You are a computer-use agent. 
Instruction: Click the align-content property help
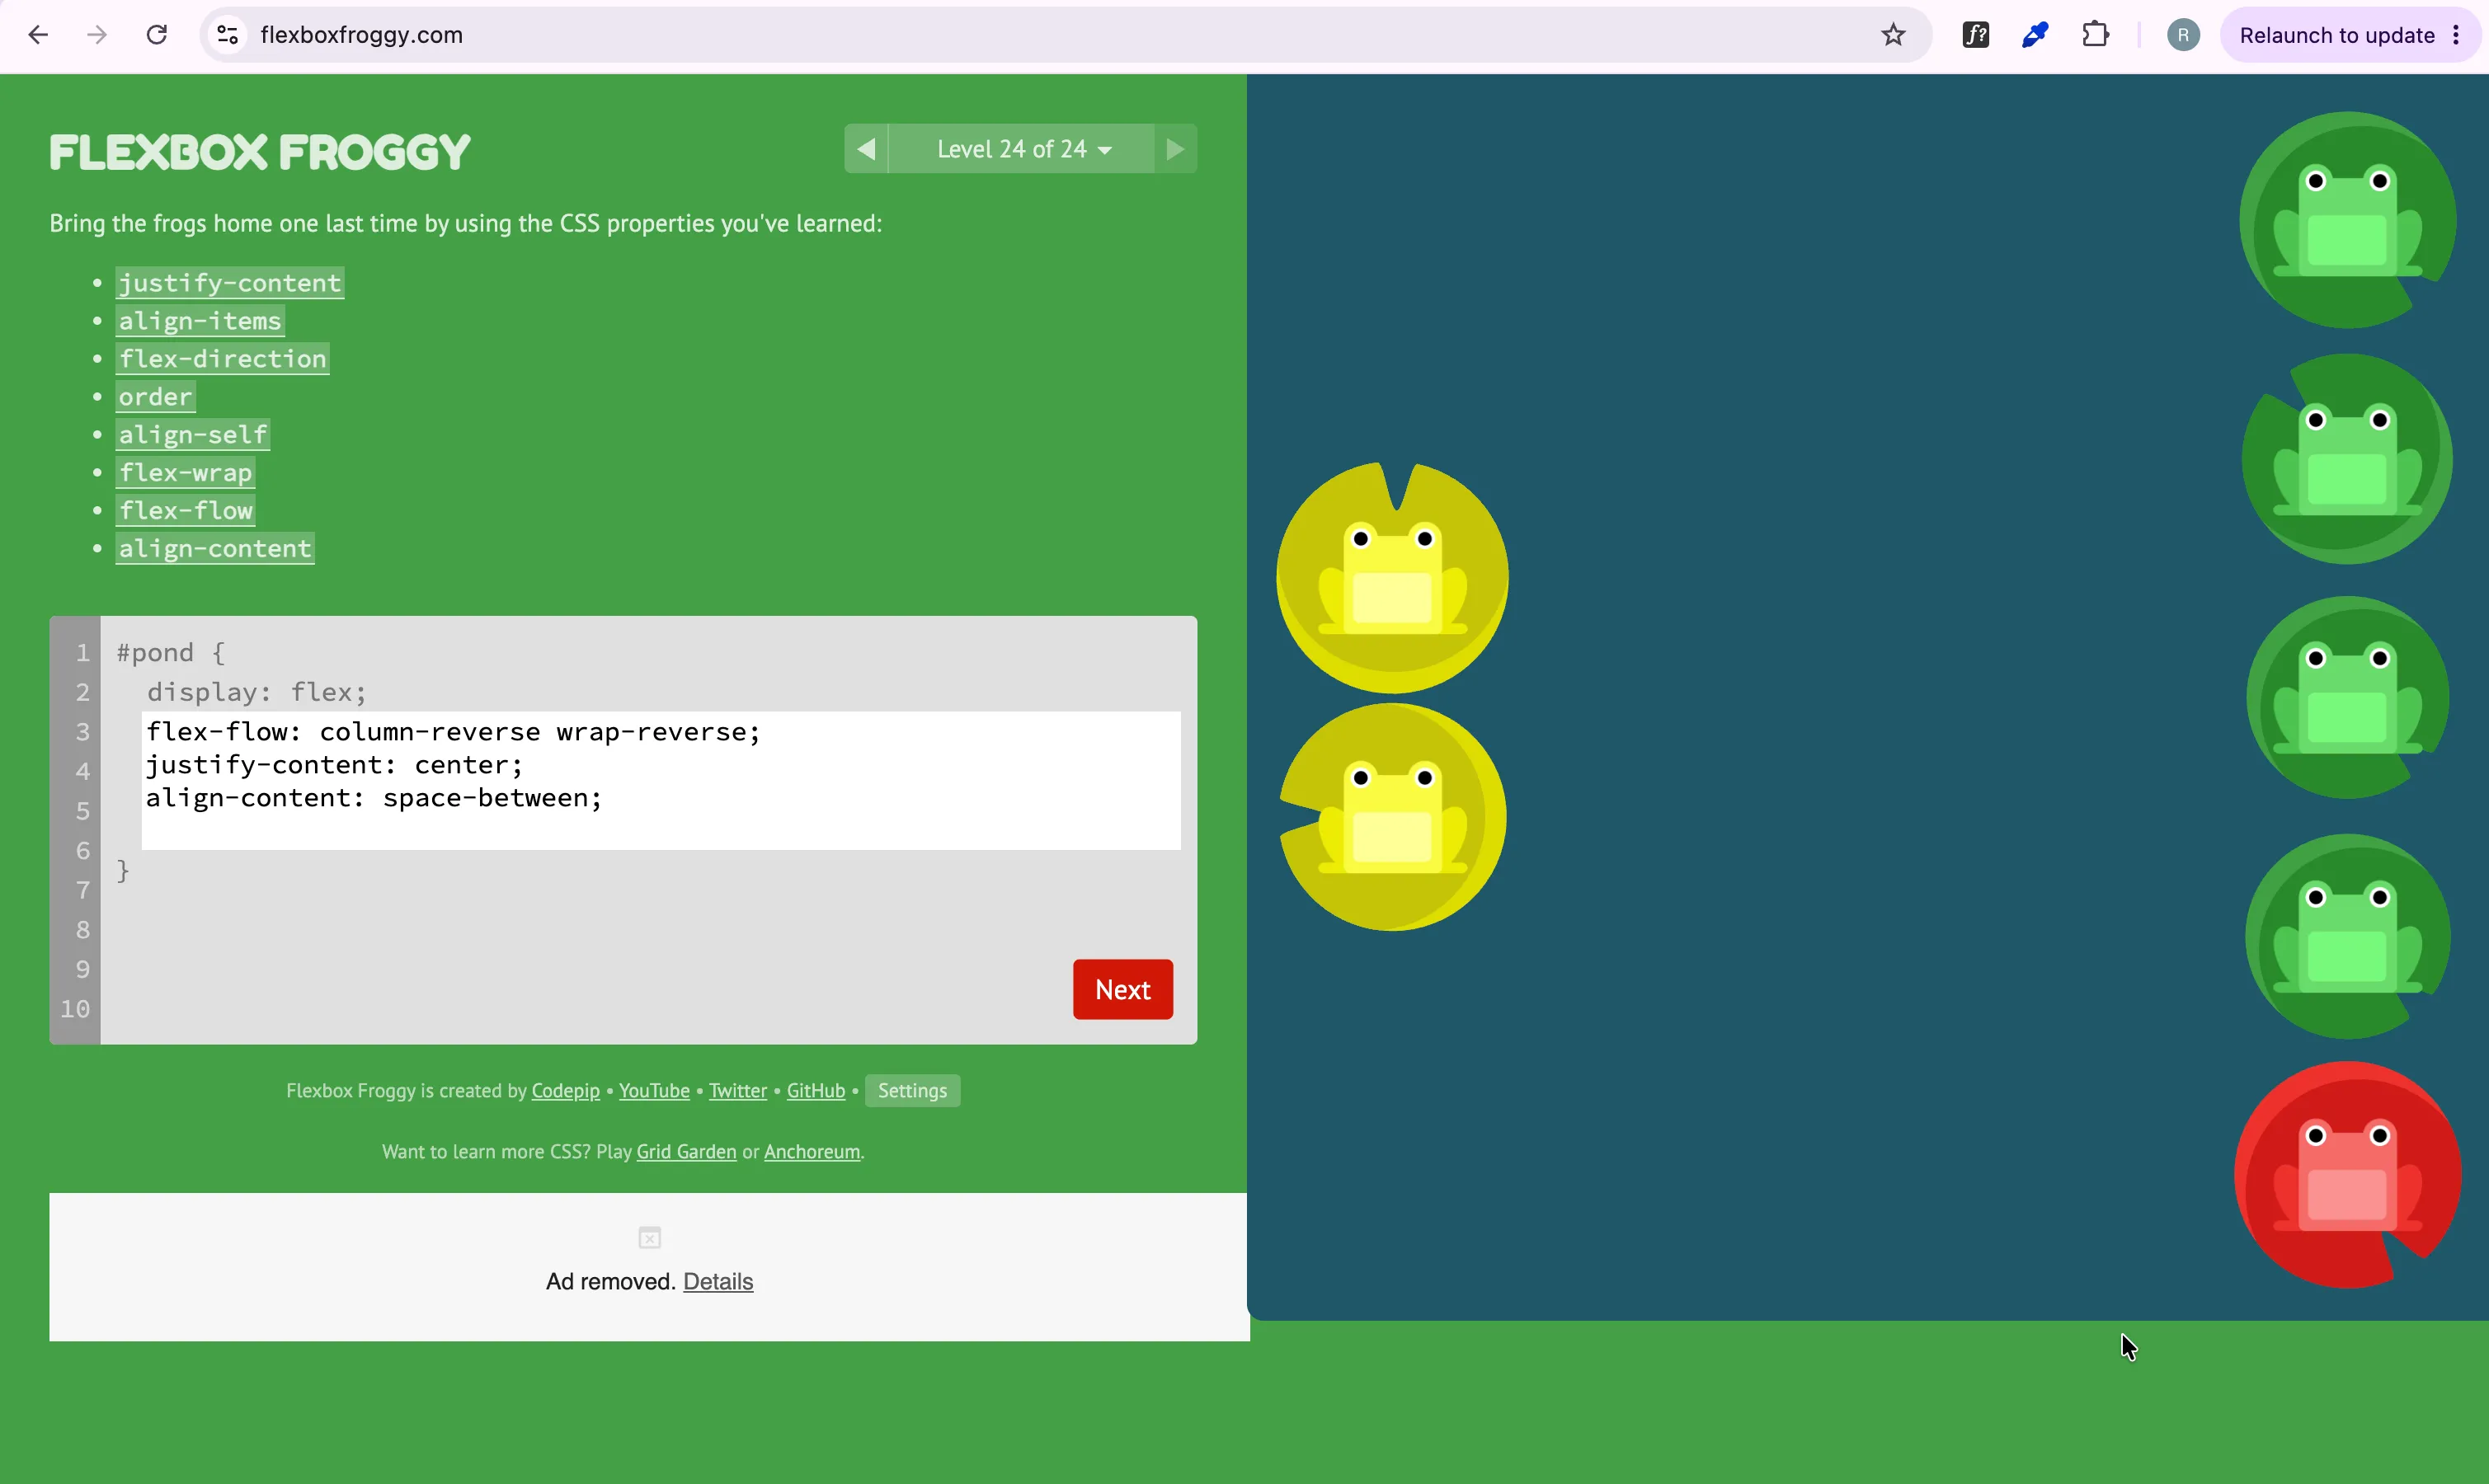215,549
